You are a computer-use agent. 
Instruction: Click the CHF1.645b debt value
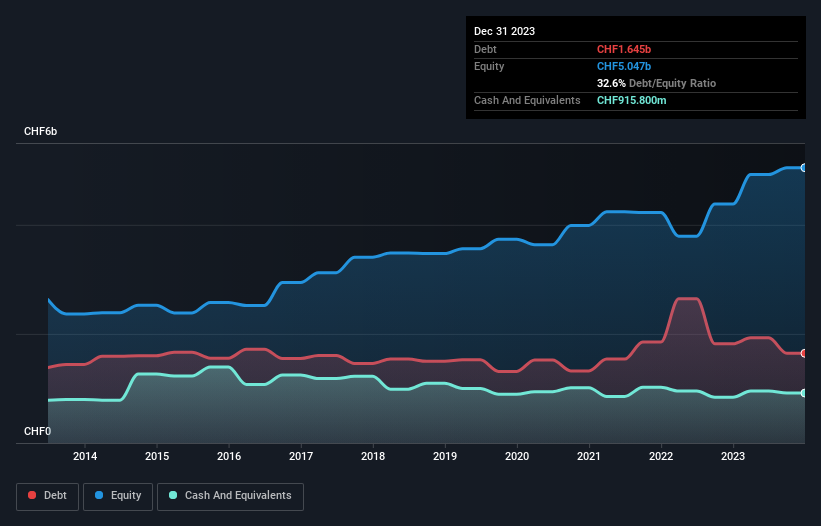point(624,49)
